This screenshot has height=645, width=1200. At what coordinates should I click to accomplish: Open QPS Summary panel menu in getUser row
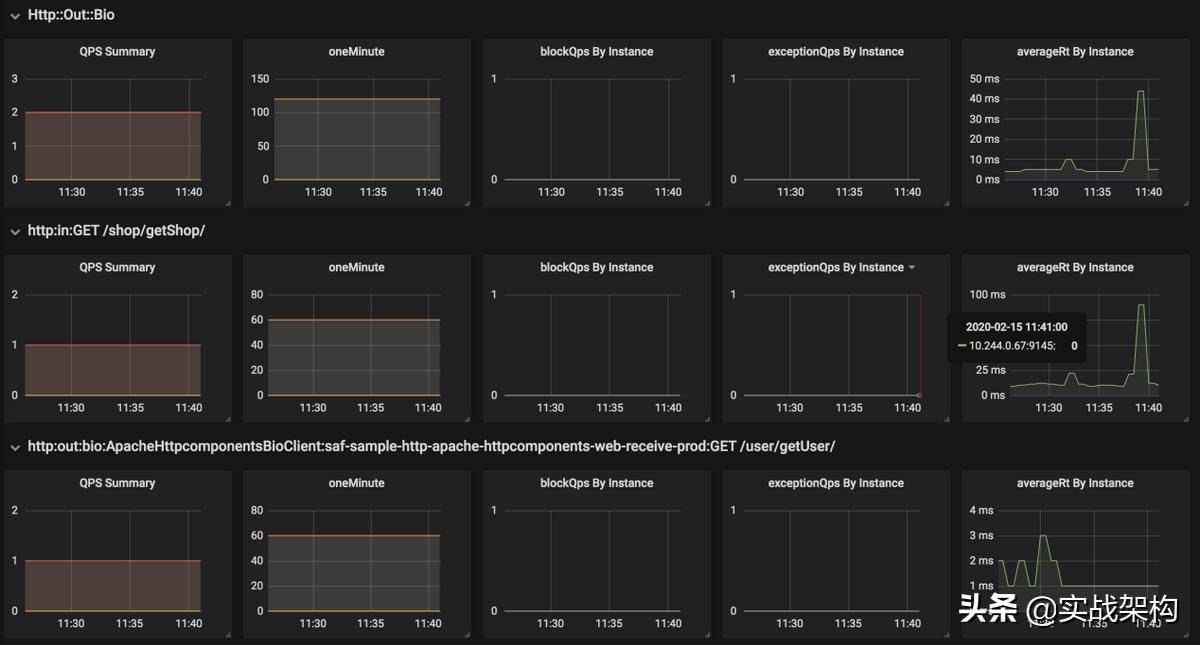click(117, 483)
